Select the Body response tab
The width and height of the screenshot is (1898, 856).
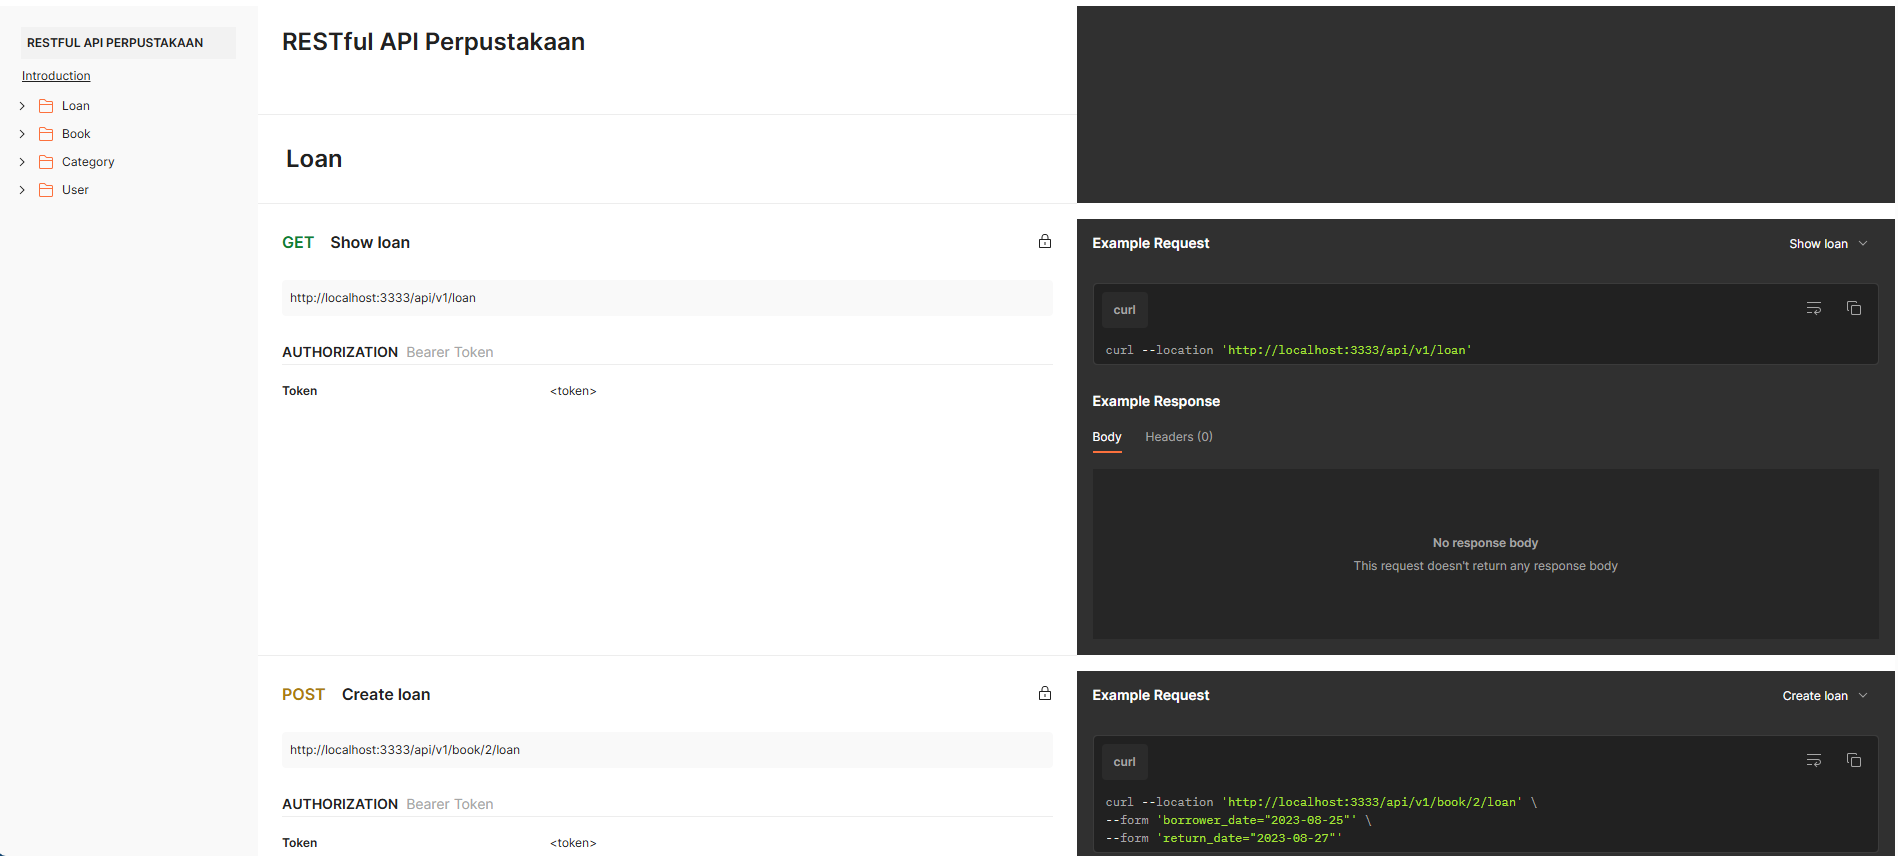[1106, 437]
